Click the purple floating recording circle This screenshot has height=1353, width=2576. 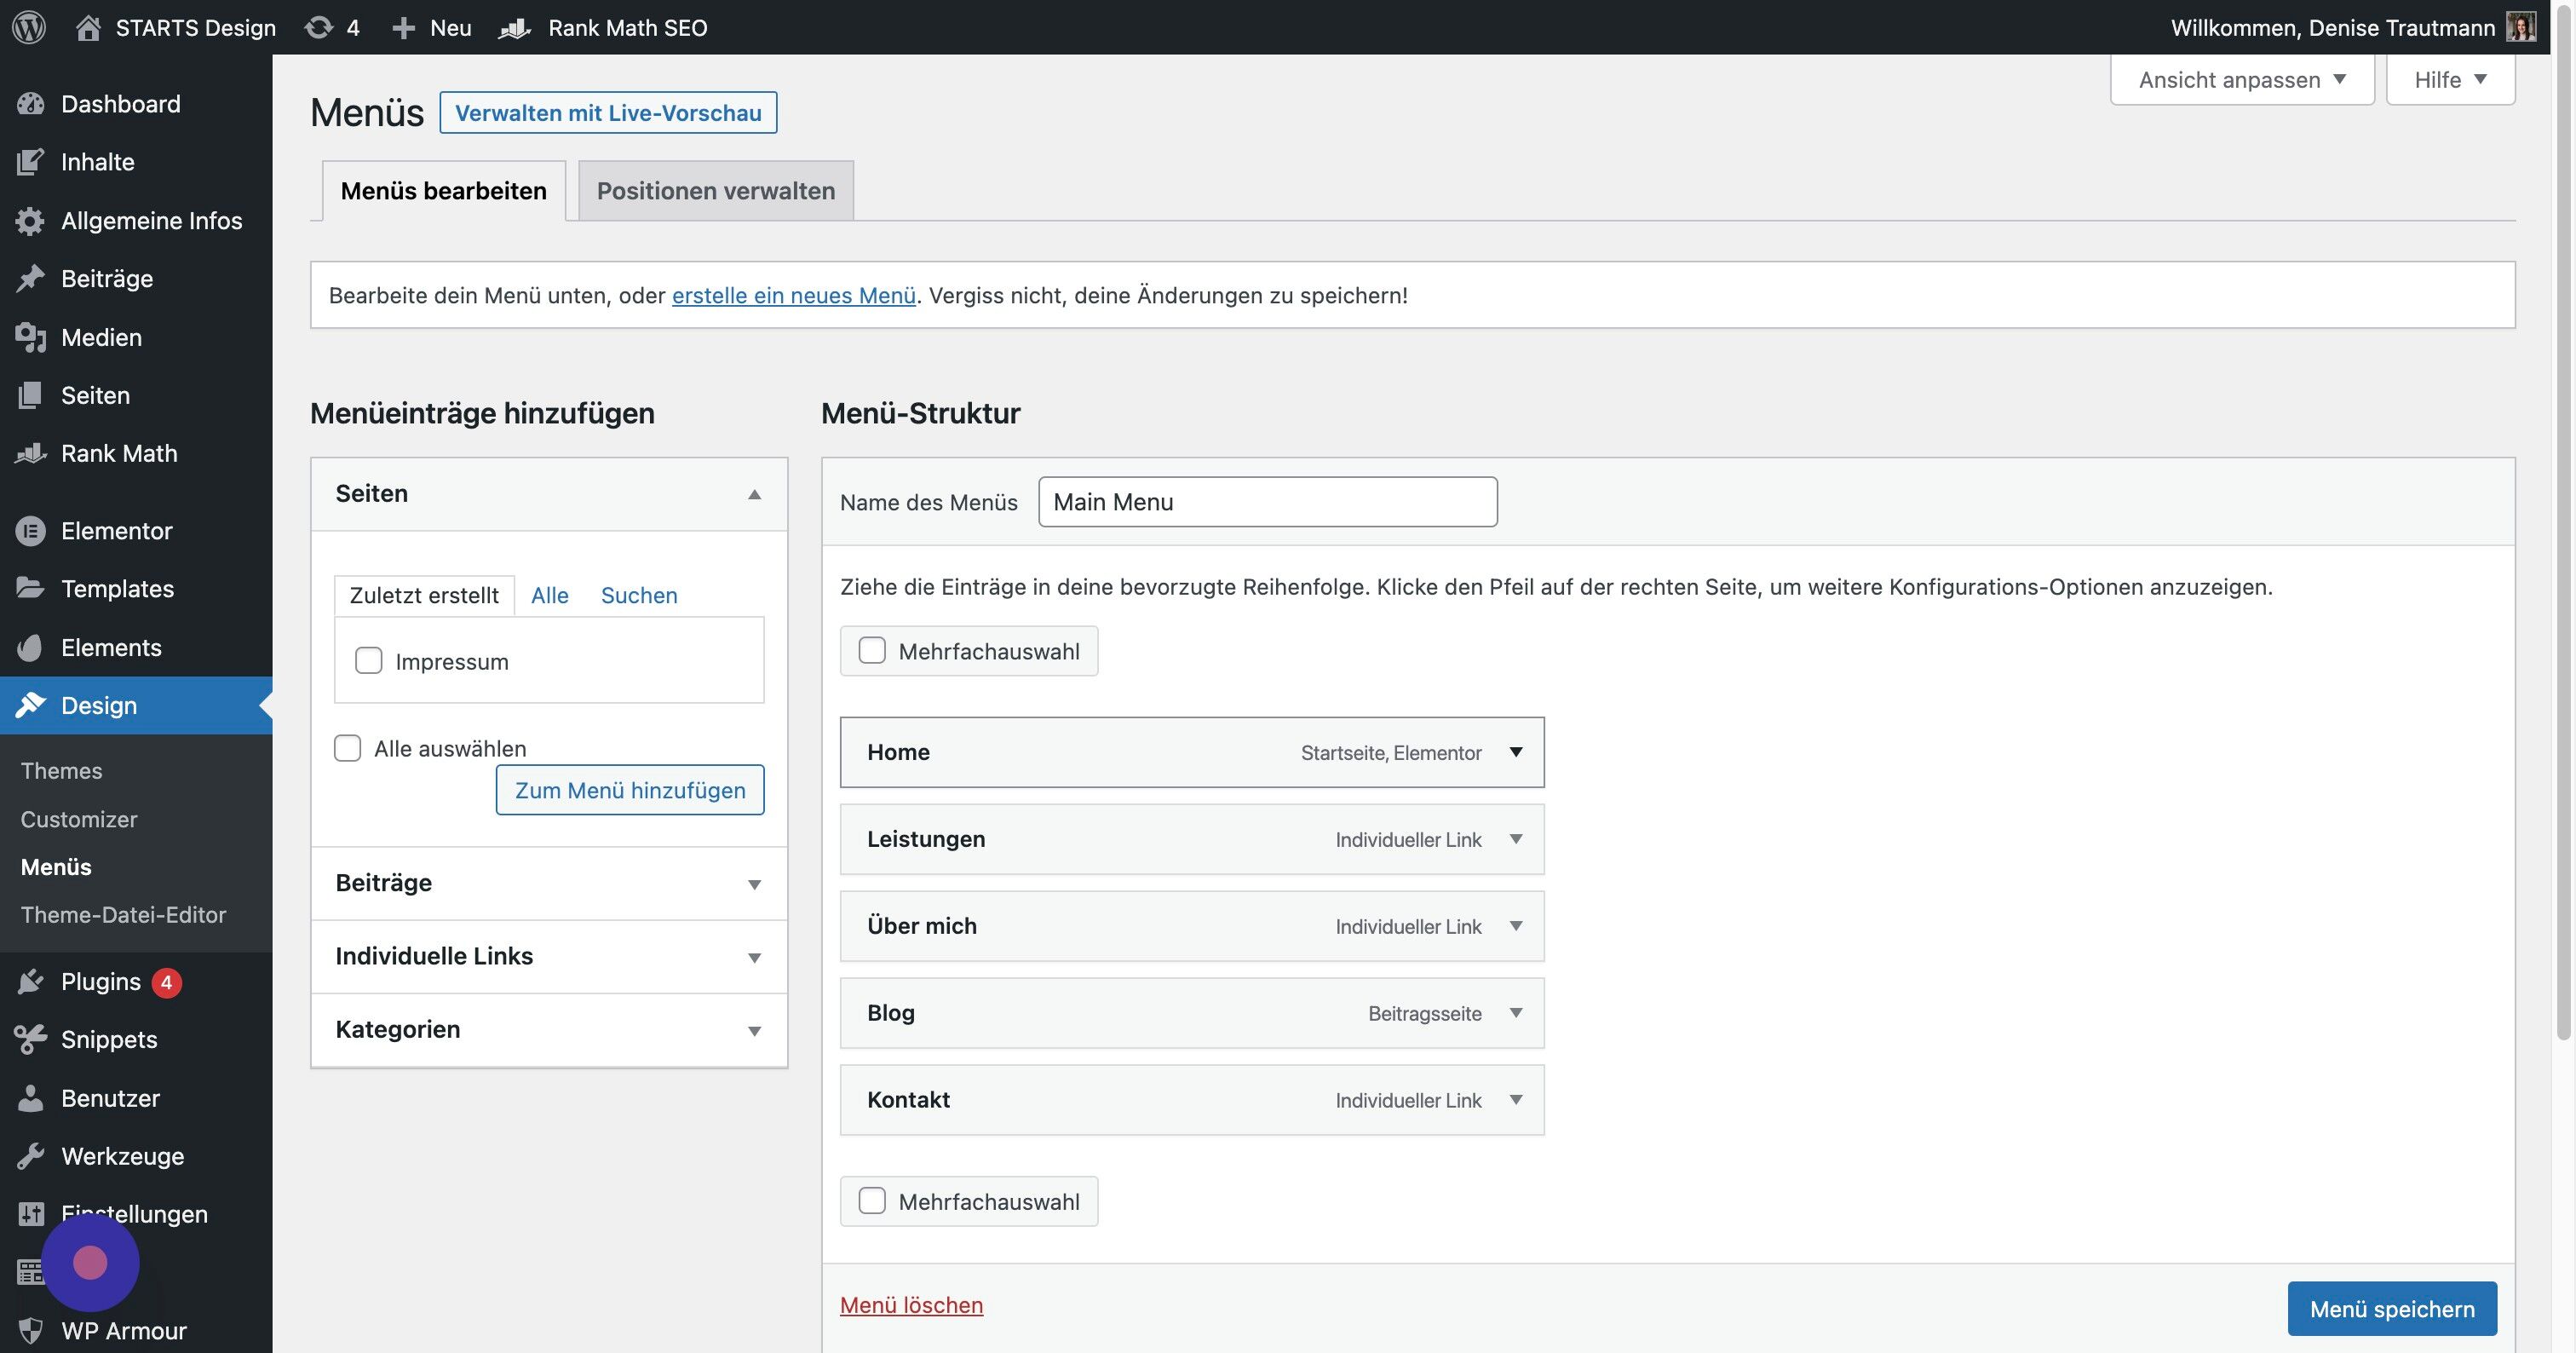pos(90,1263)
